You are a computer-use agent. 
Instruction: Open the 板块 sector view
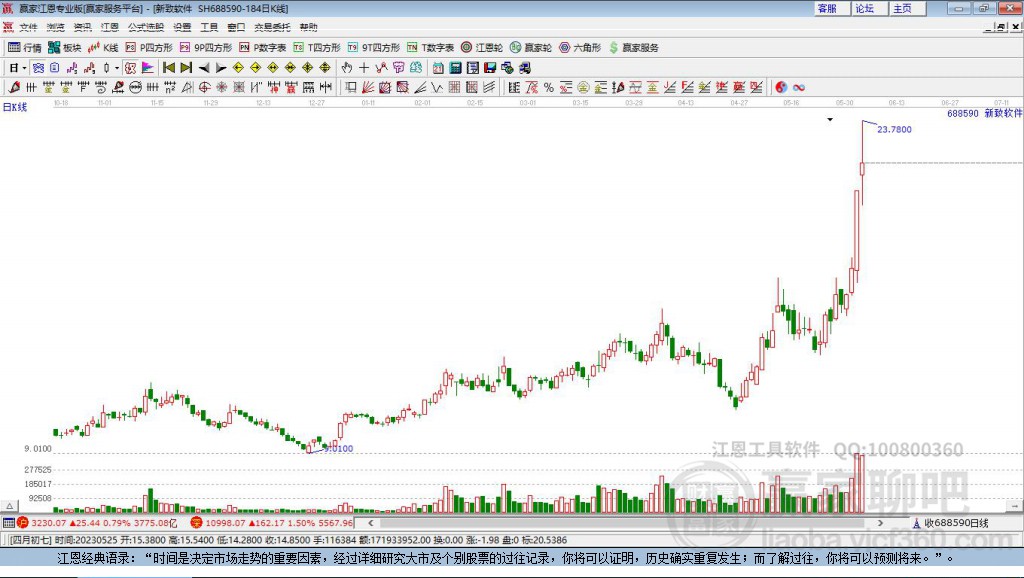[x=64, y=48]
